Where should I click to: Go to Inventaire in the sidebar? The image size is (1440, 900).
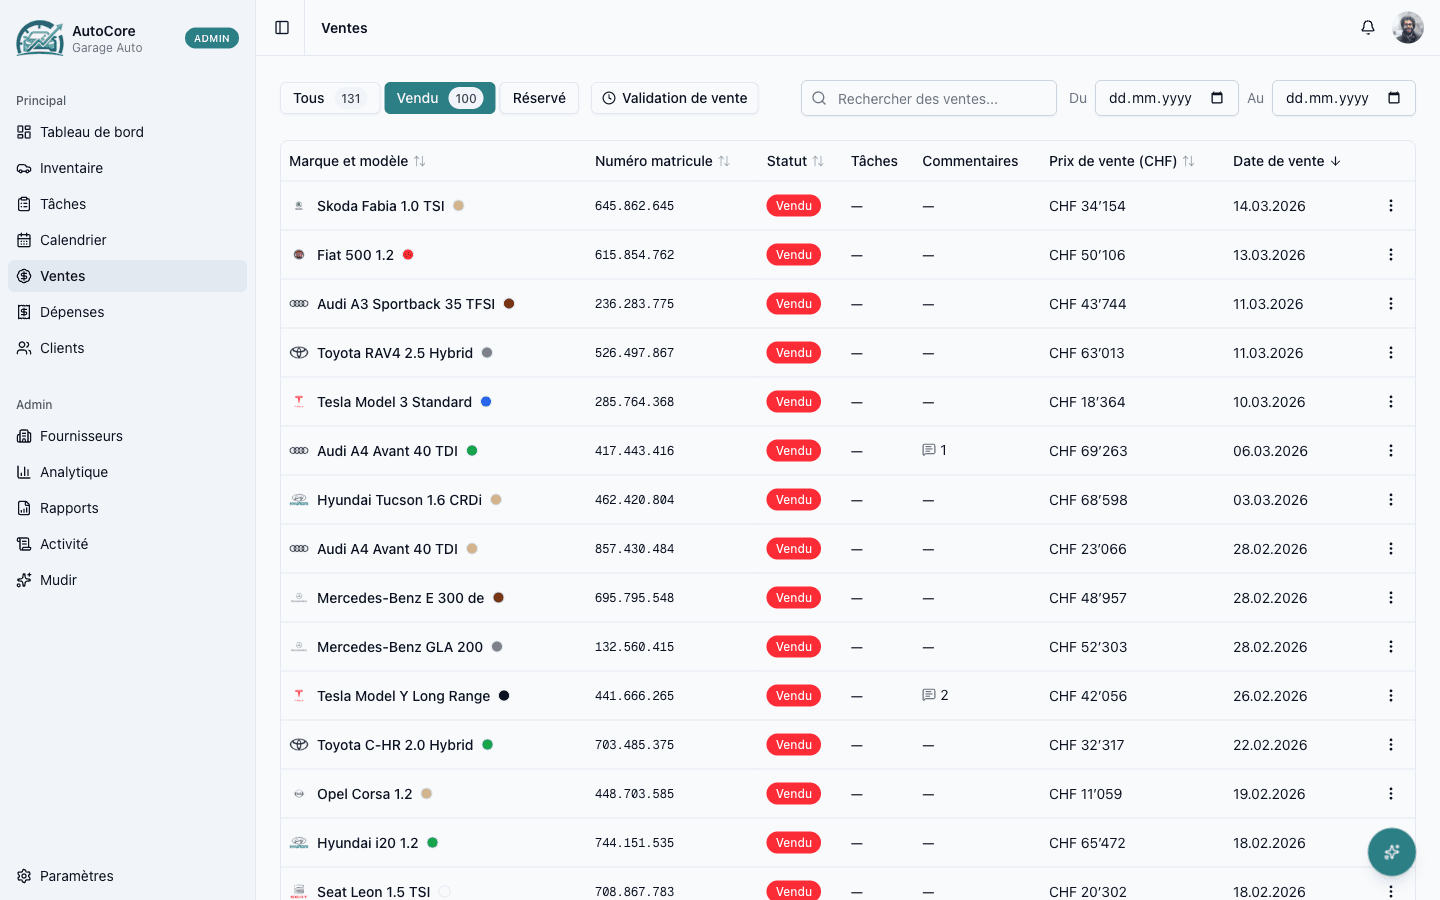point(71,168)
